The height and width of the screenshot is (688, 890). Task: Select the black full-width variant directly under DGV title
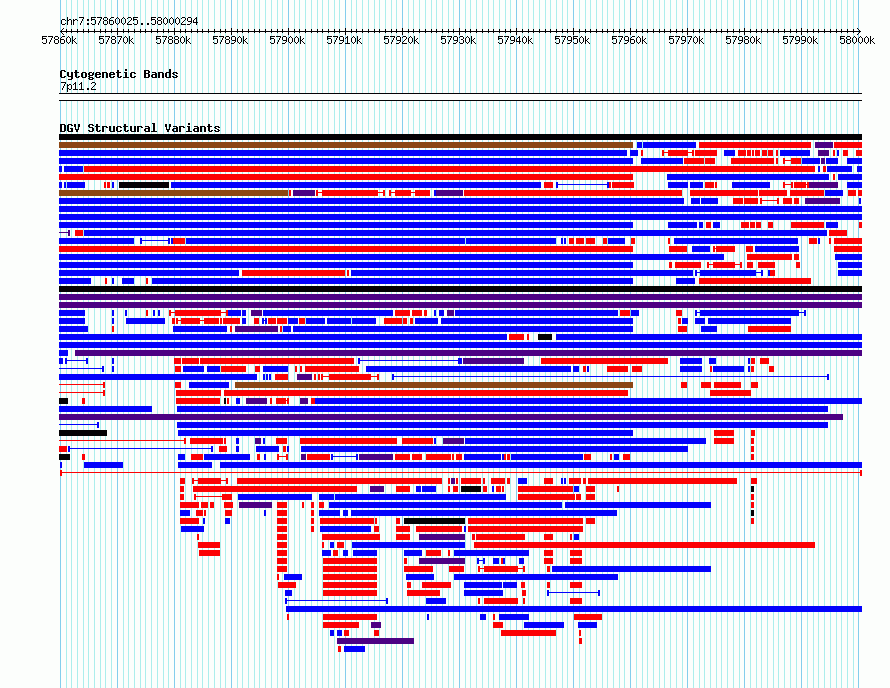click(460, 137)
